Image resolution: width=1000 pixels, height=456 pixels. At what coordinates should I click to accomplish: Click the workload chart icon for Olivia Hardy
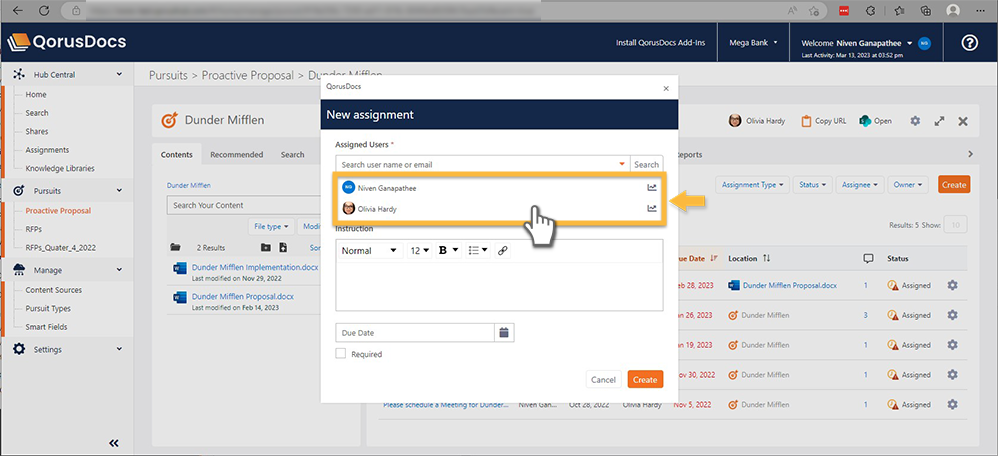pyautogui.click(x=652, y=208)
